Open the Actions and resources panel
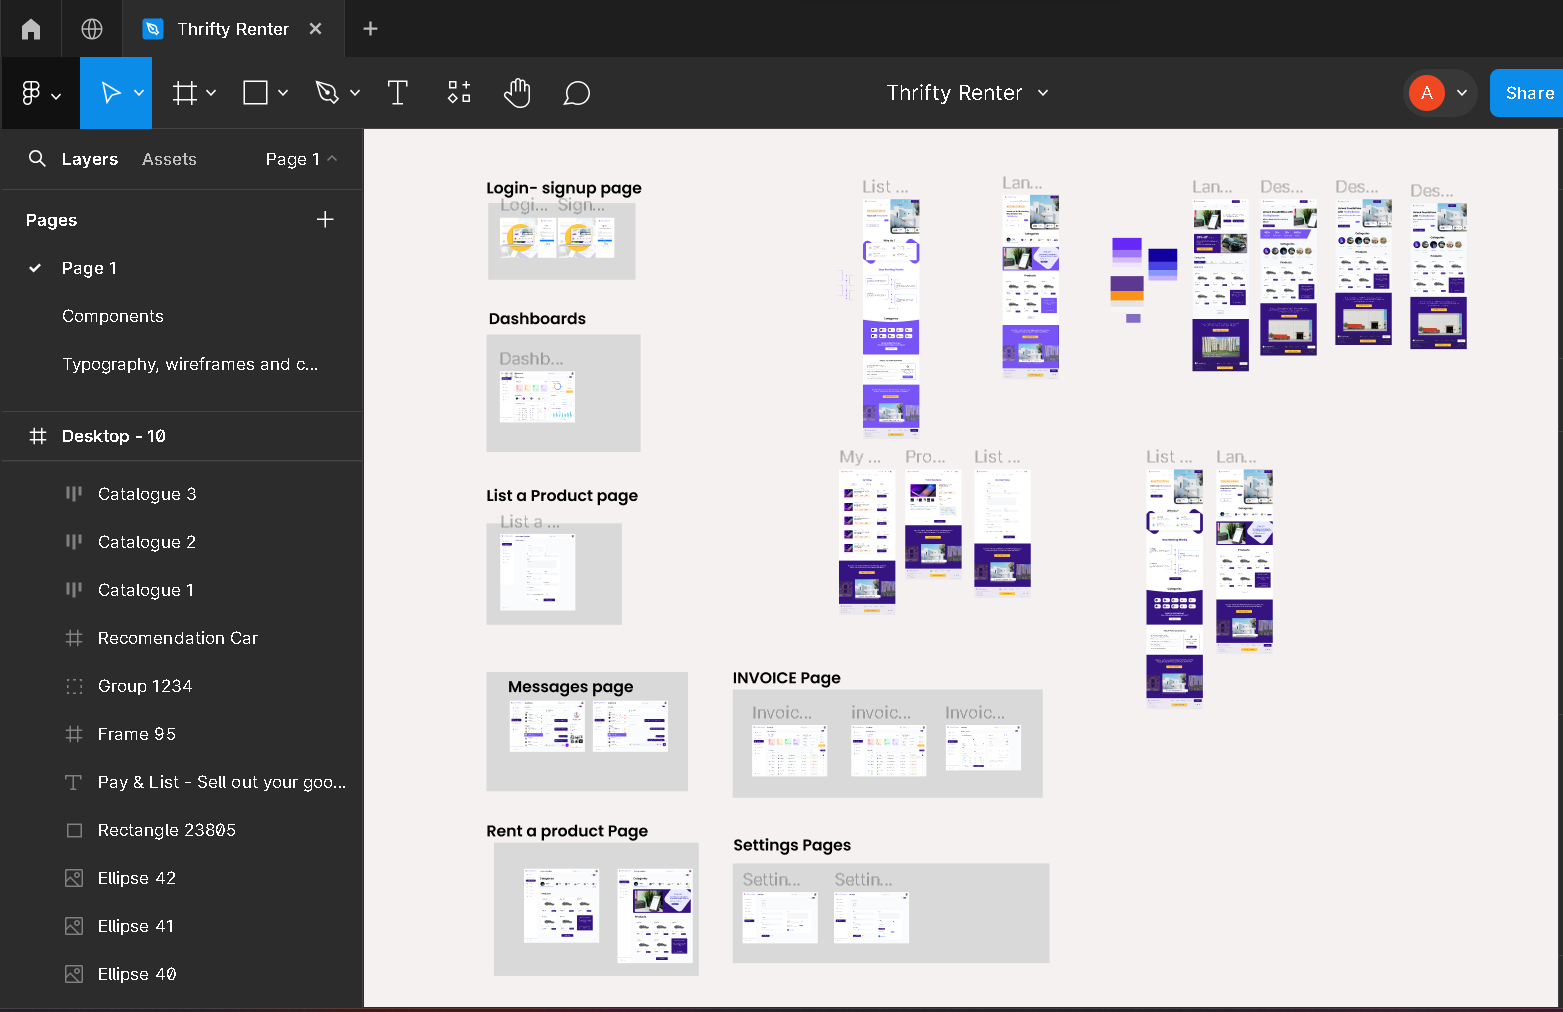1563x1012 pixels. [458, 92]
